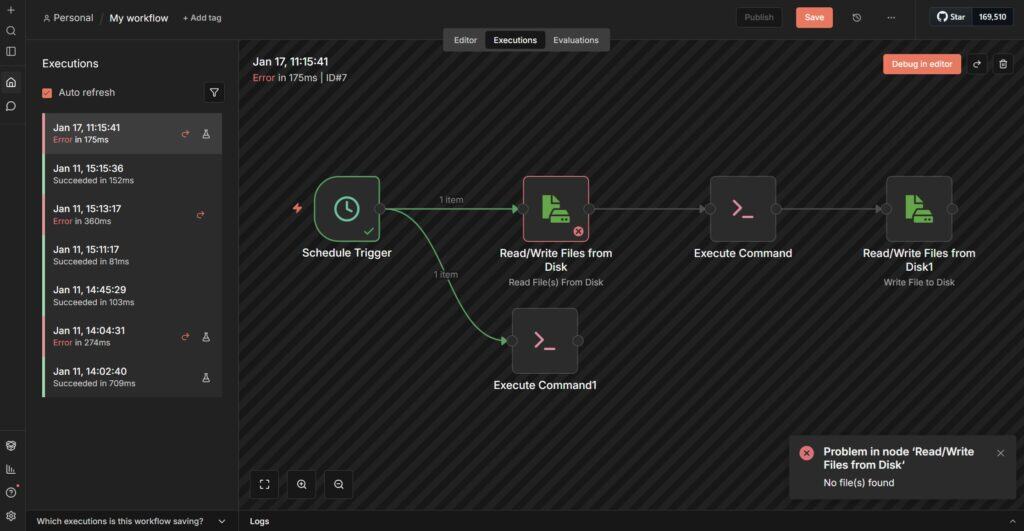This screenshot has height=531, width=1024.
Task: Click the Debug in editor button
Action: [x=921, y=64]
